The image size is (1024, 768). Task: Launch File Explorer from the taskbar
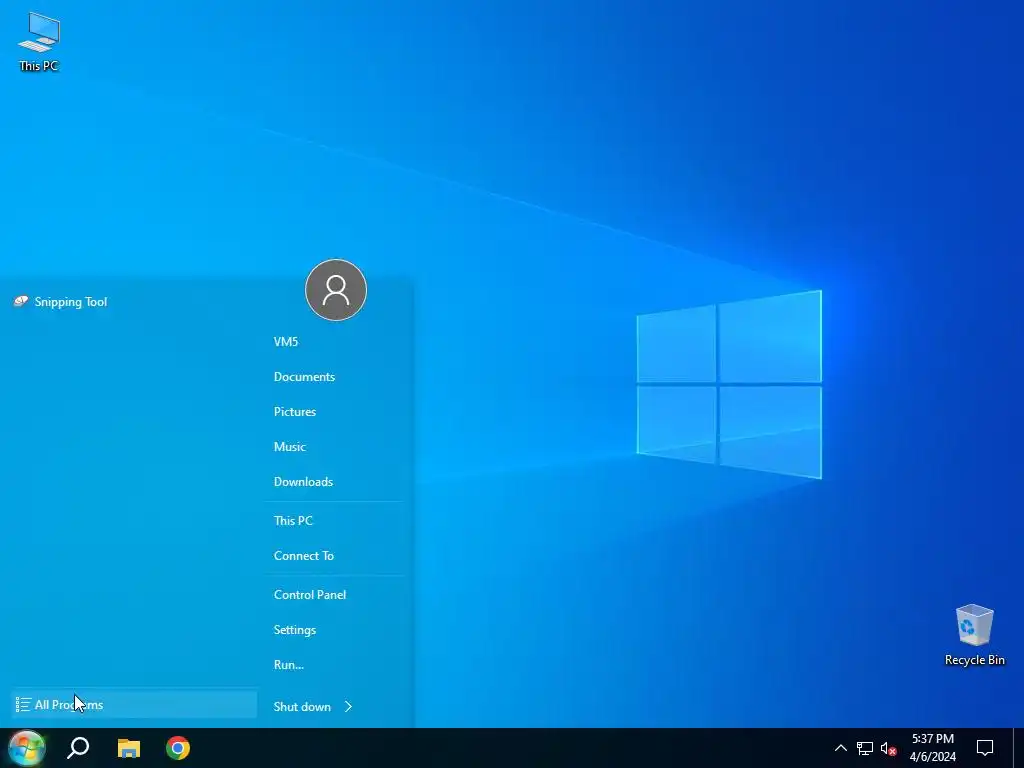pyautogui.click(x=129, y=748)
